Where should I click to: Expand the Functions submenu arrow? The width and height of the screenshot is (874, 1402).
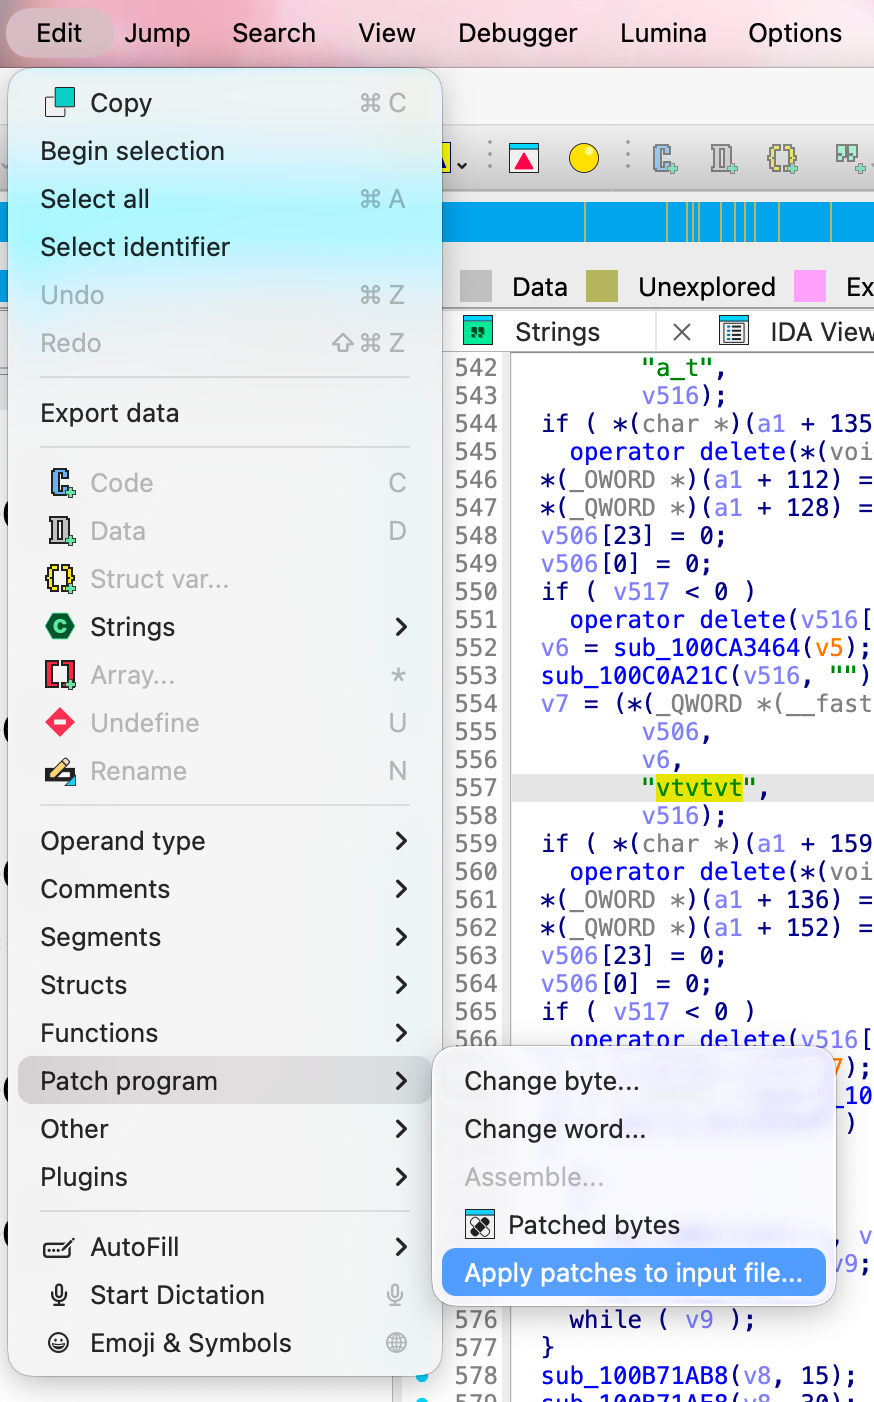click(401, 1033)
